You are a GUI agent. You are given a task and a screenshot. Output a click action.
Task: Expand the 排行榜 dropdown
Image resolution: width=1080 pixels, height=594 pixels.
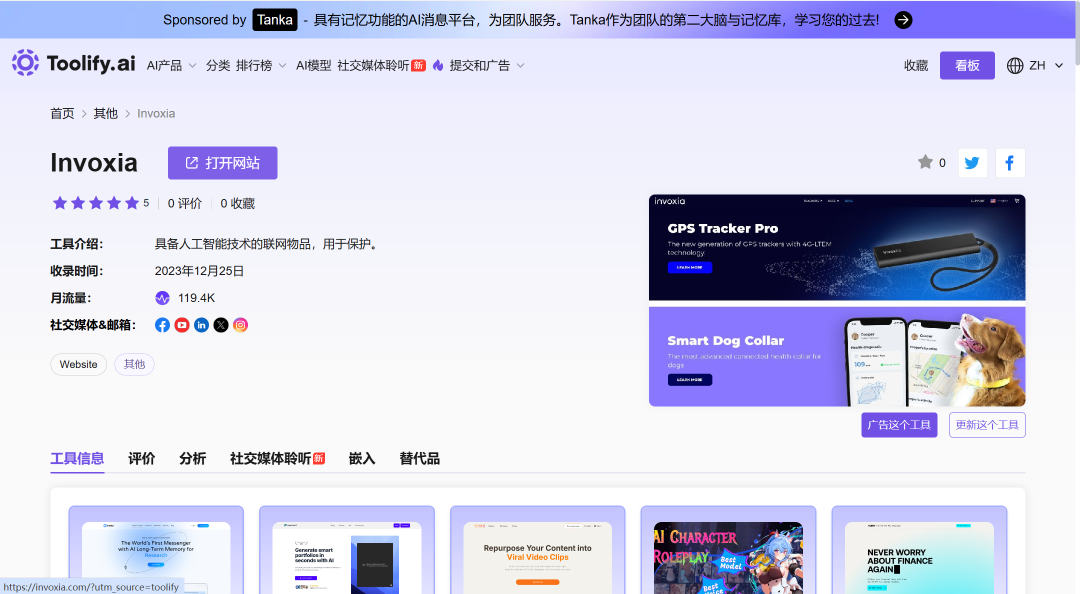coord(261,65)
